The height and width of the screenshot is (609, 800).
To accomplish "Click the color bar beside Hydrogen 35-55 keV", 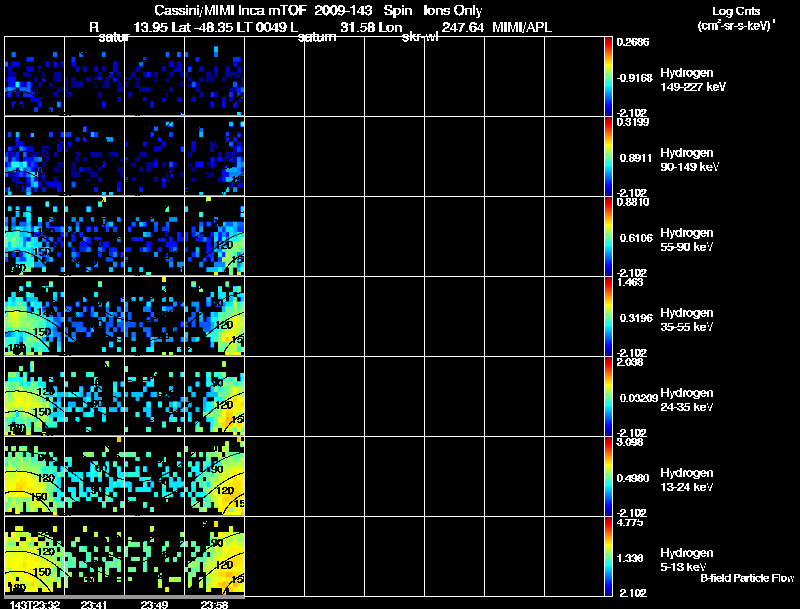I will pos(608,316).
